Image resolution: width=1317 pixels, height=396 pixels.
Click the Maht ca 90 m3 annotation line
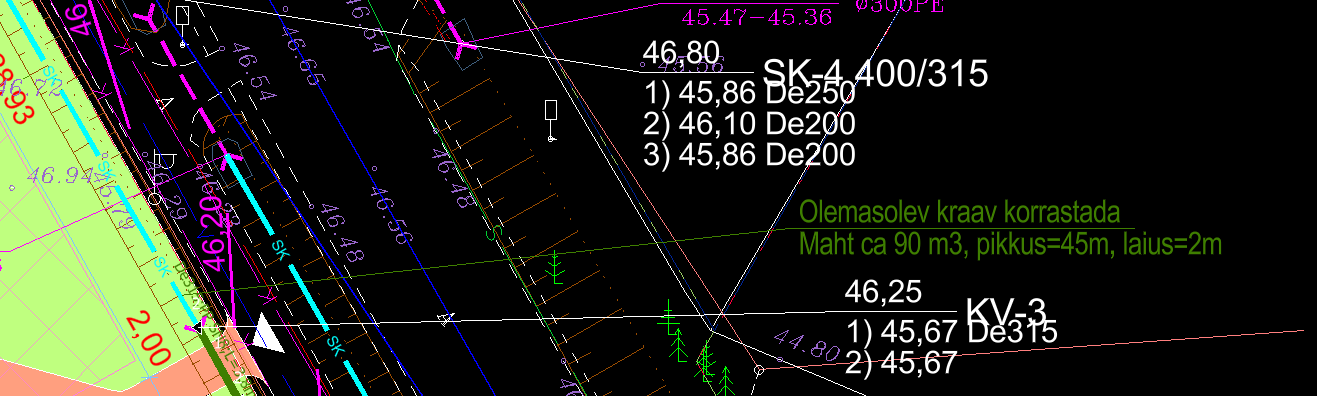coord(1011,243)
